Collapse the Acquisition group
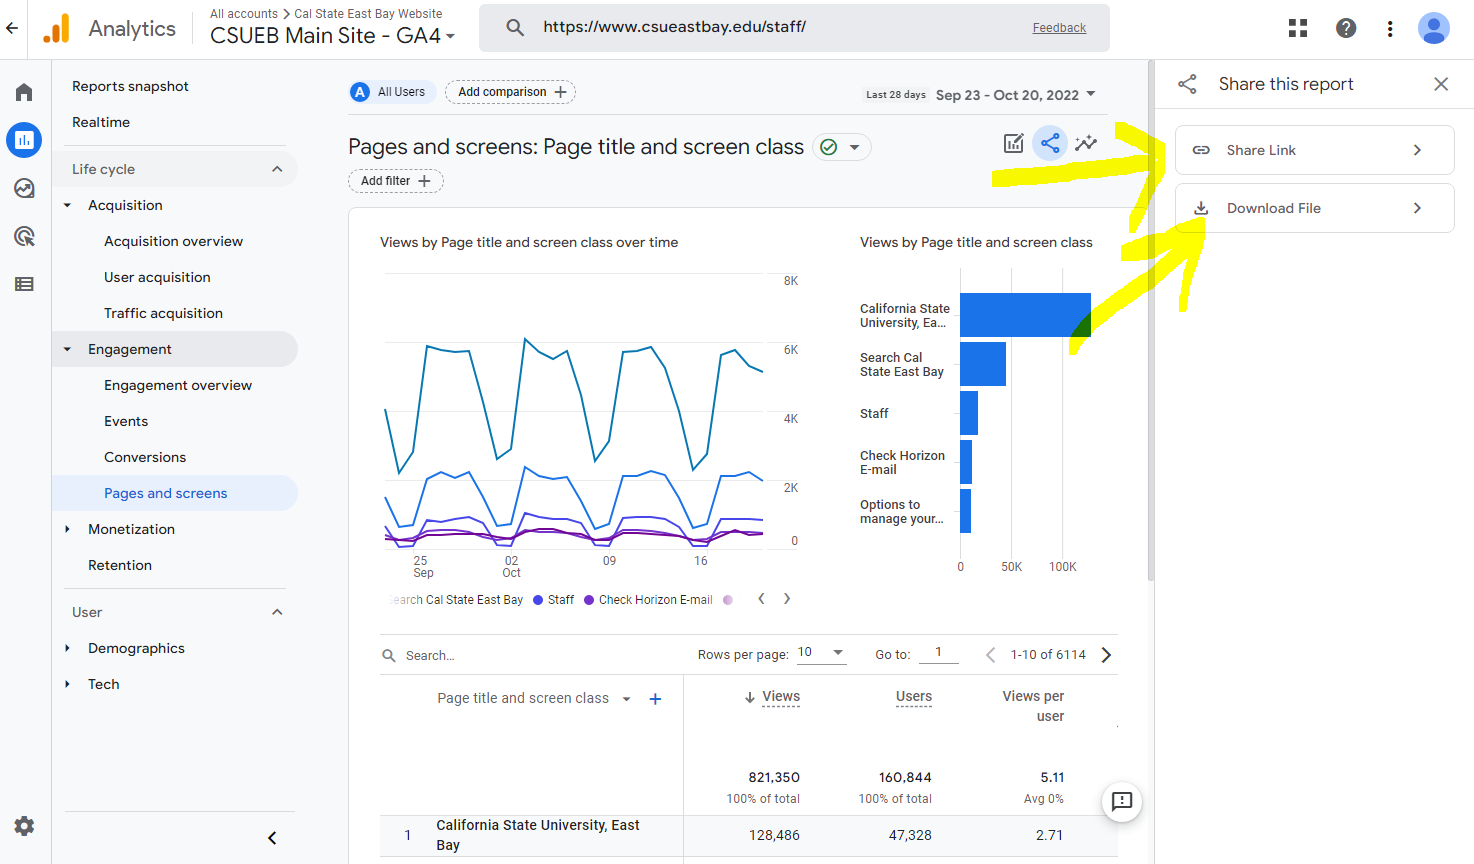The height and width of the screenshot is (864, 1474). pyautogui.click(x=67, y=205)
